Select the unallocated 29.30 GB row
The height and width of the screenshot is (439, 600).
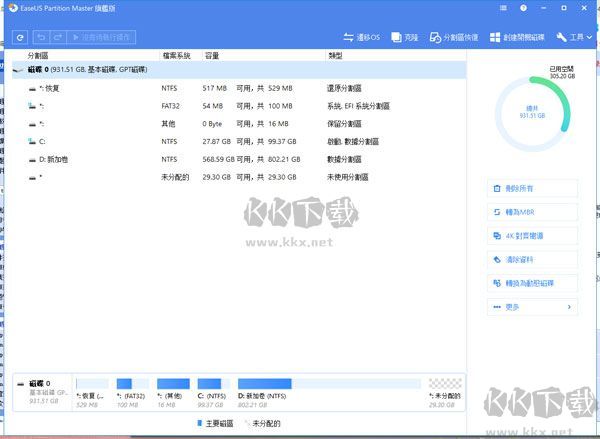pyautogui.click(x=239, y=177)
